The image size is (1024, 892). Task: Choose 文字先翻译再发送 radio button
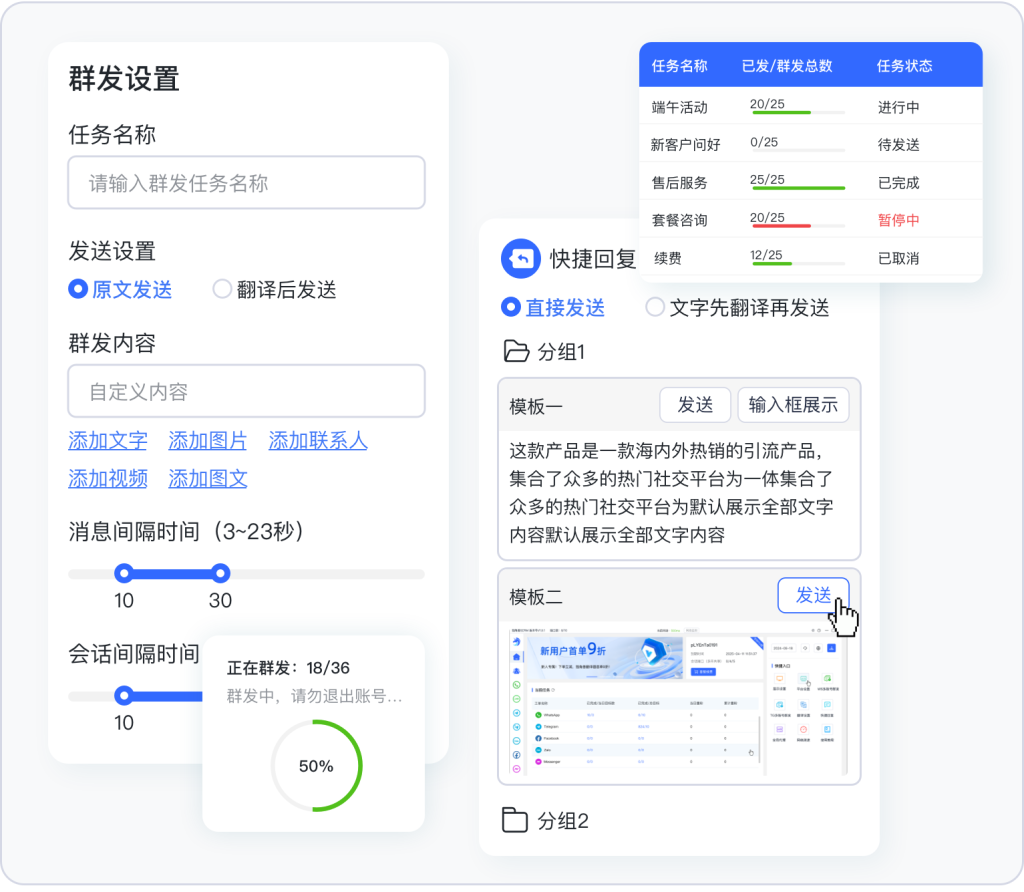coord(655,307)
